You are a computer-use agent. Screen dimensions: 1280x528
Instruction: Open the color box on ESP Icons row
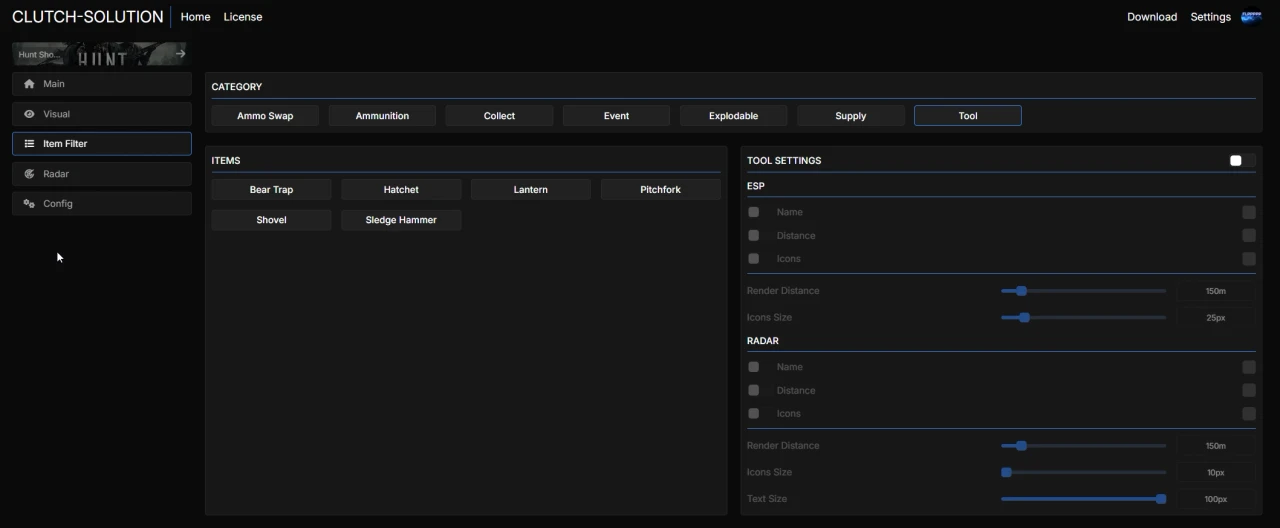point(1249,259)
